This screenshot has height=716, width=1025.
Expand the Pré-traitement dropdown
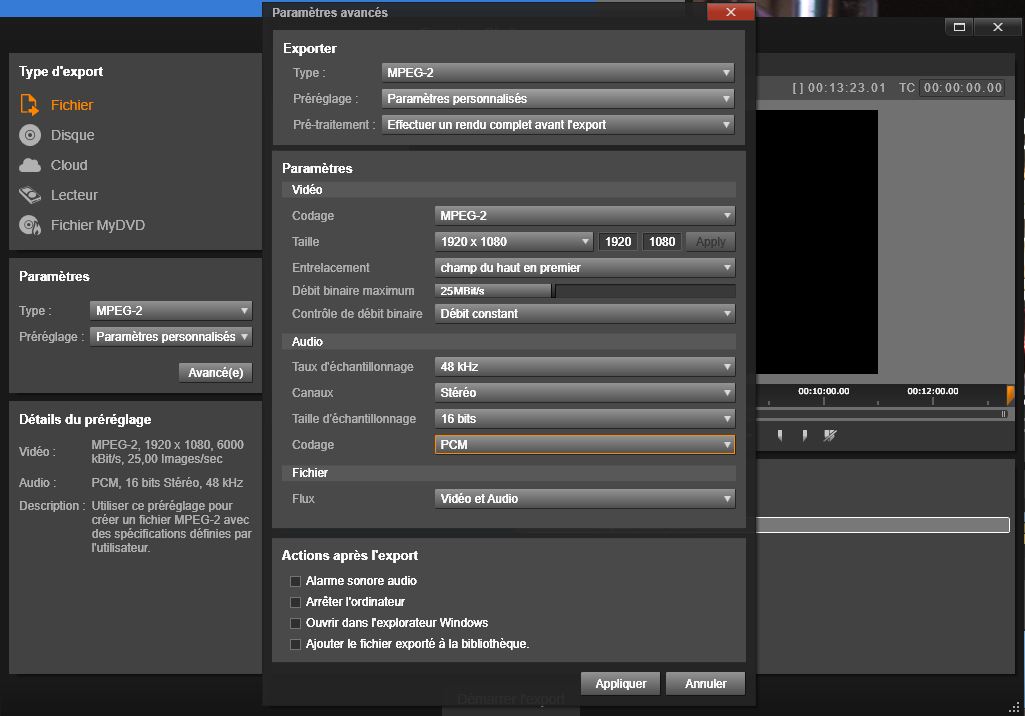click(558, 125)
